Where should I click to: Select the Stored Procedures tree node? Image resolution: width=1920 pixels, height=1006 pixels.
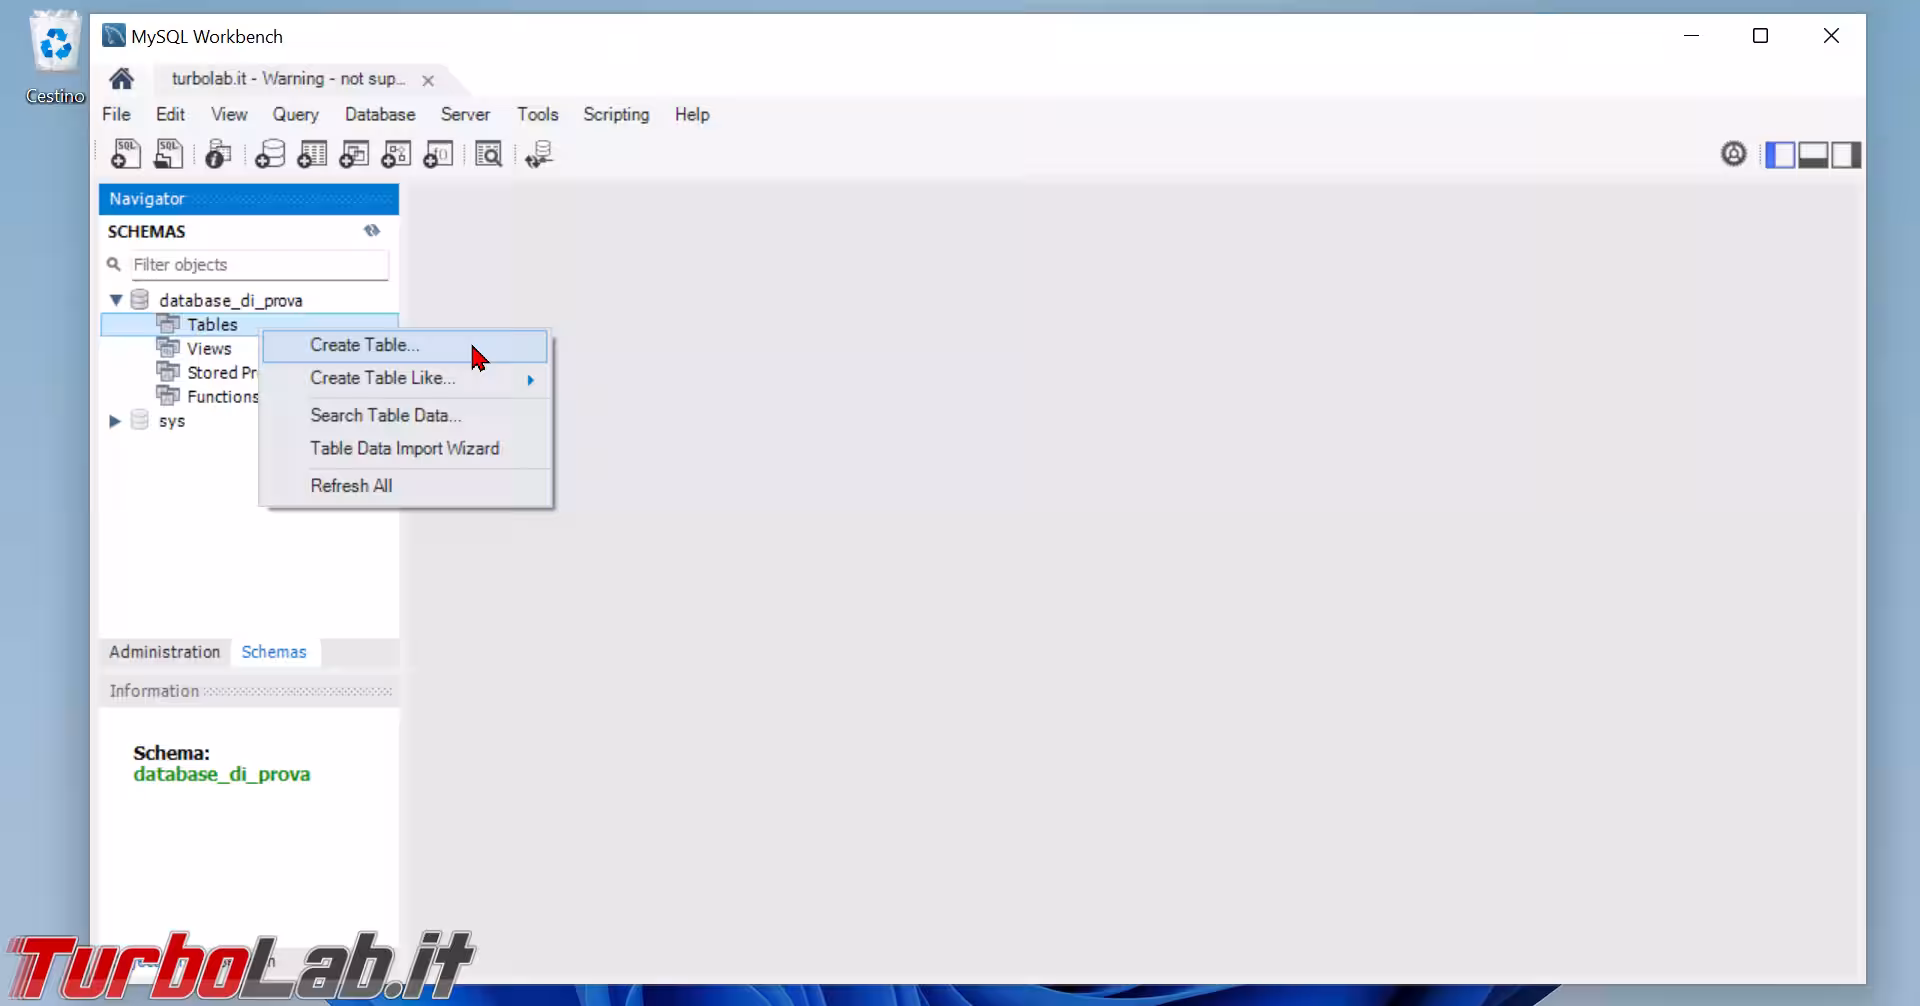(x=222, y=373)
